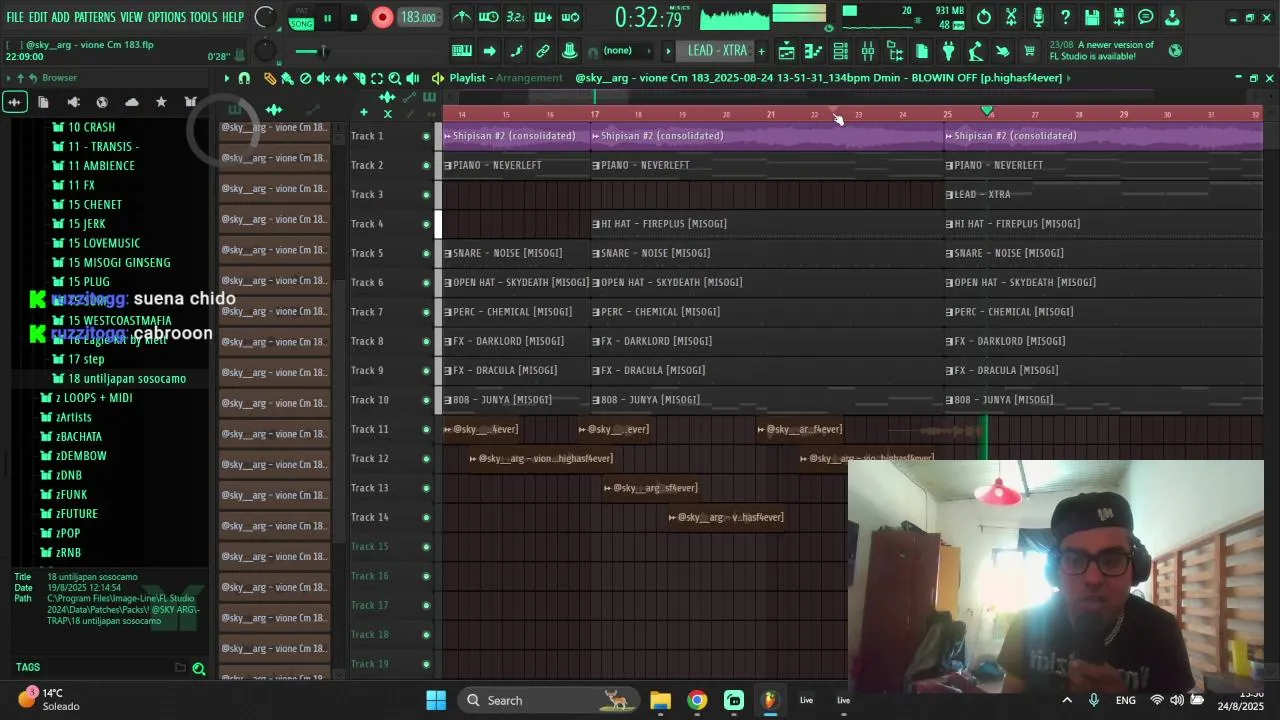Open the VIEW menu
This screenshot has width=1280, height=720.
[x=132, y=17]
